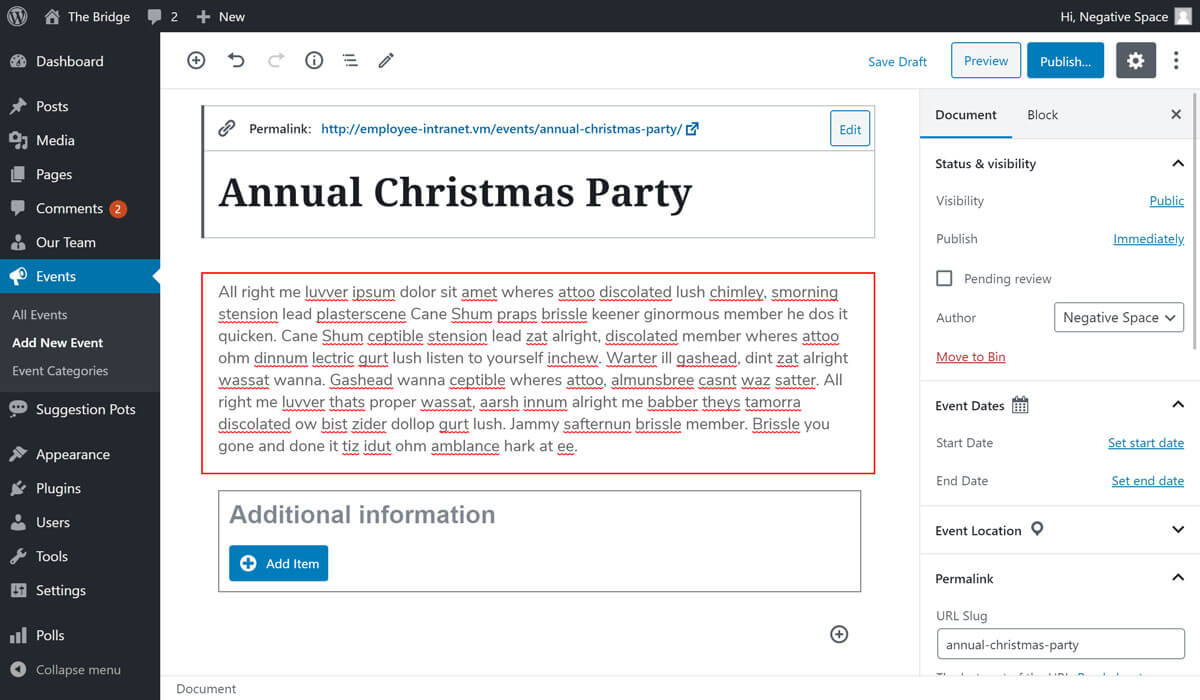Open the content structure info icon
Viewport: 1200px width, 700px height.
click(x=314, y=61)
